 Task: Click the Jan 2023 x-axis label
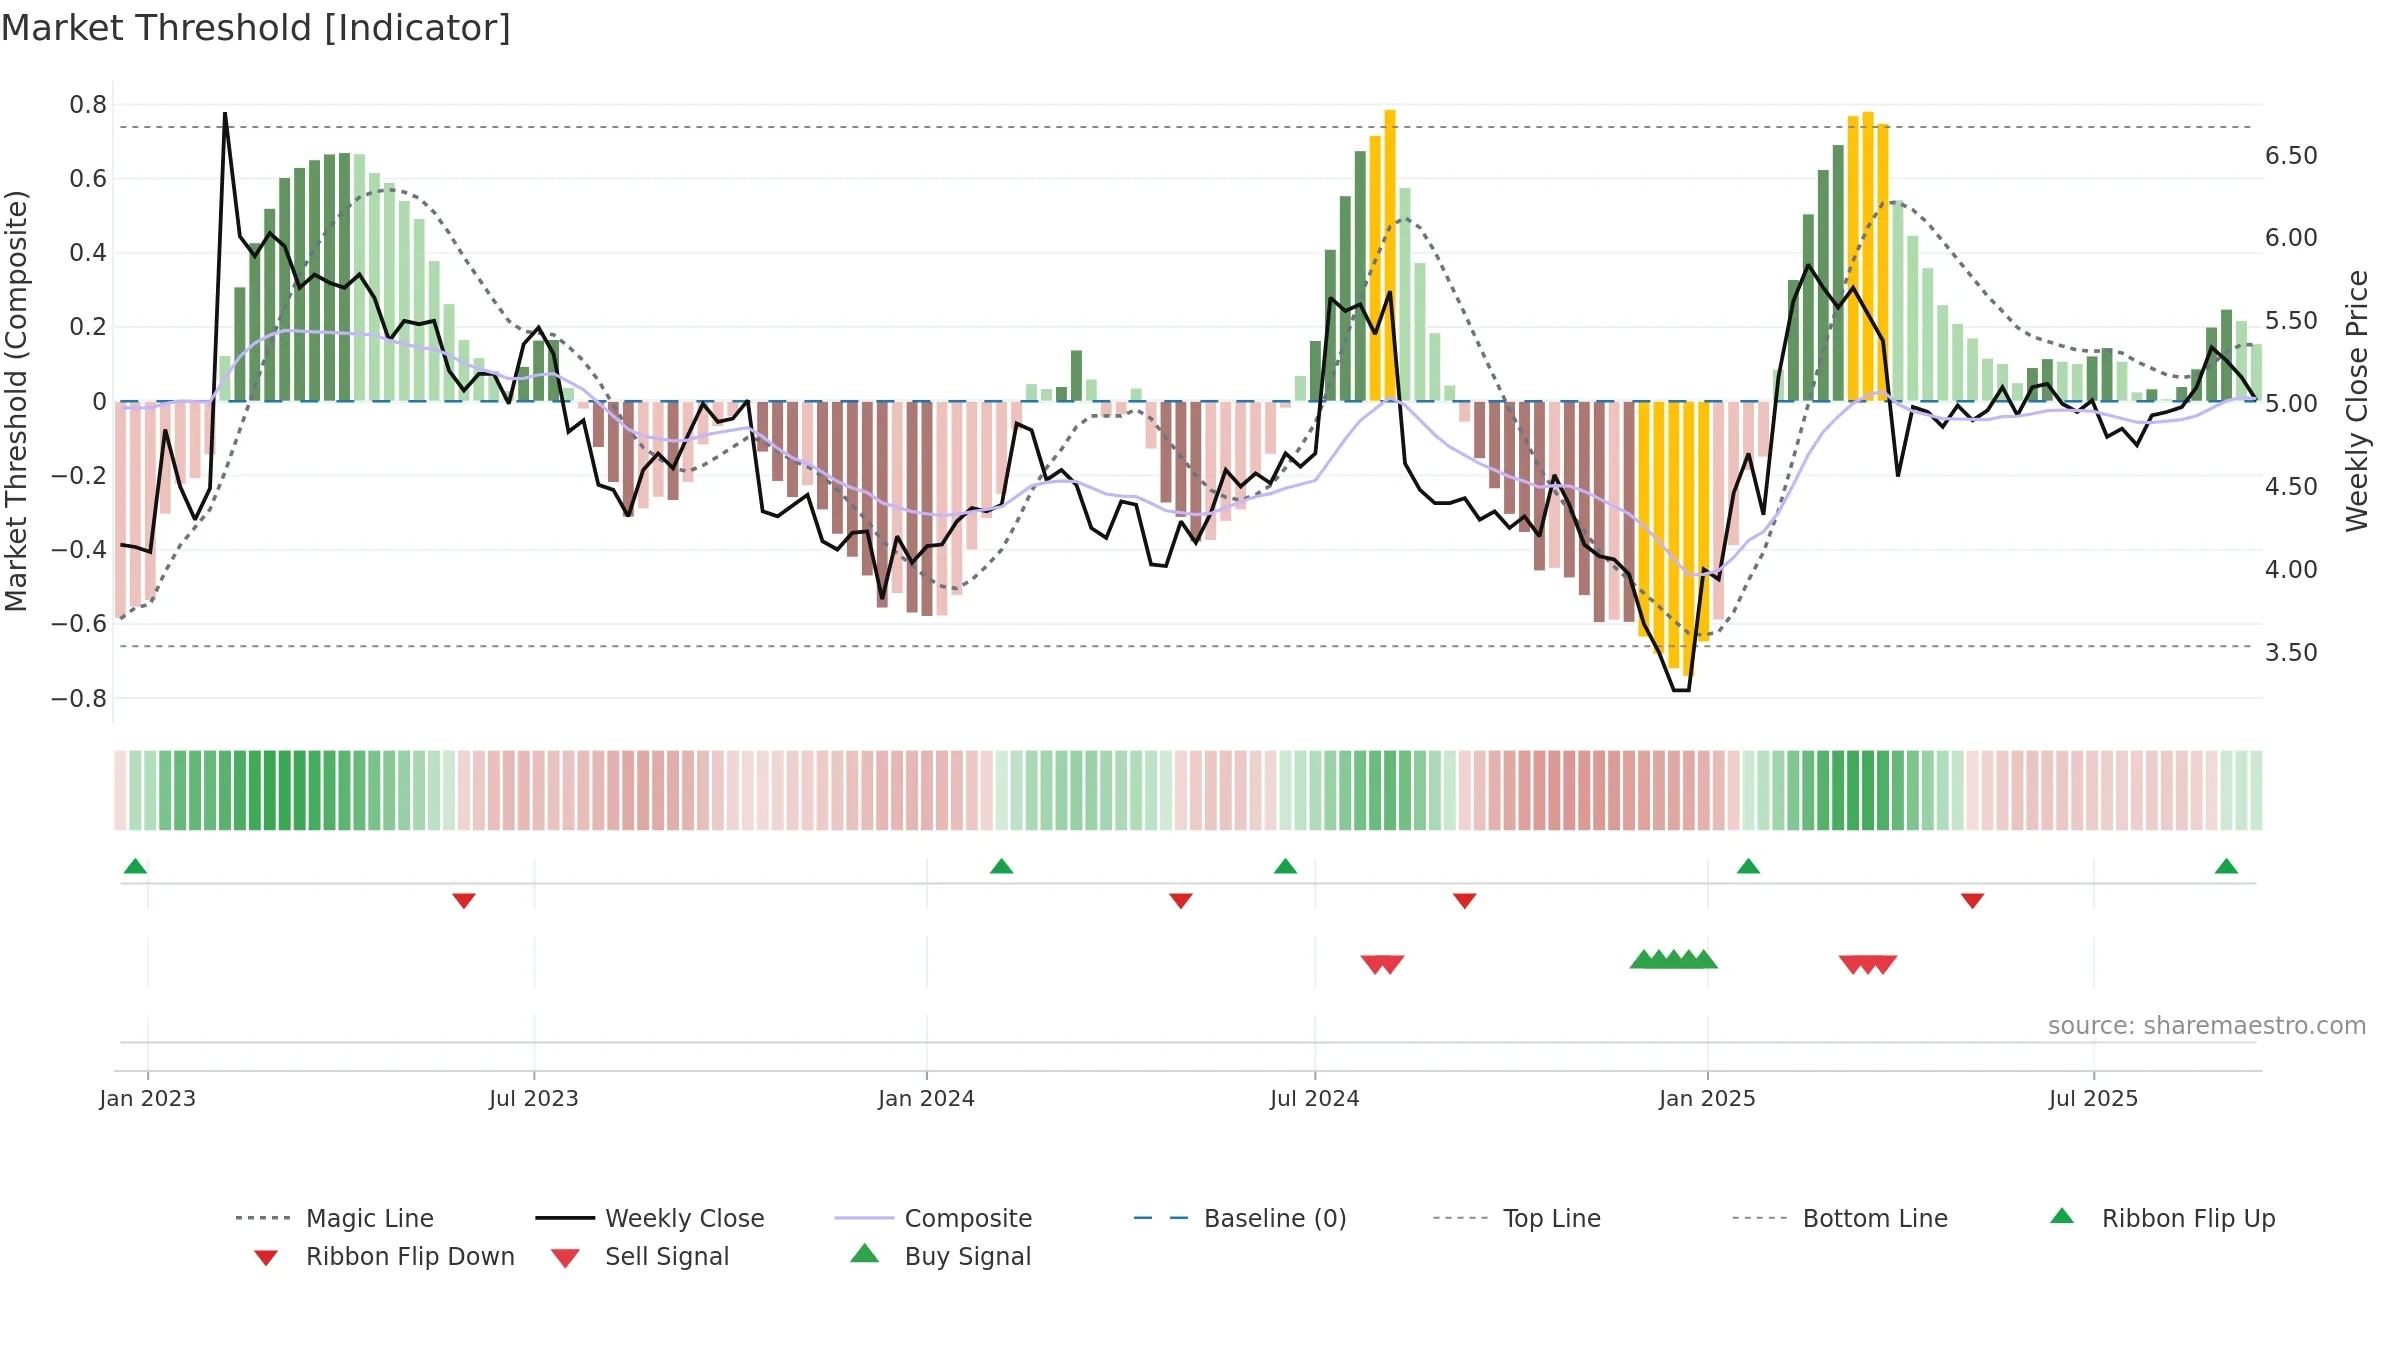coord(148,1098)
